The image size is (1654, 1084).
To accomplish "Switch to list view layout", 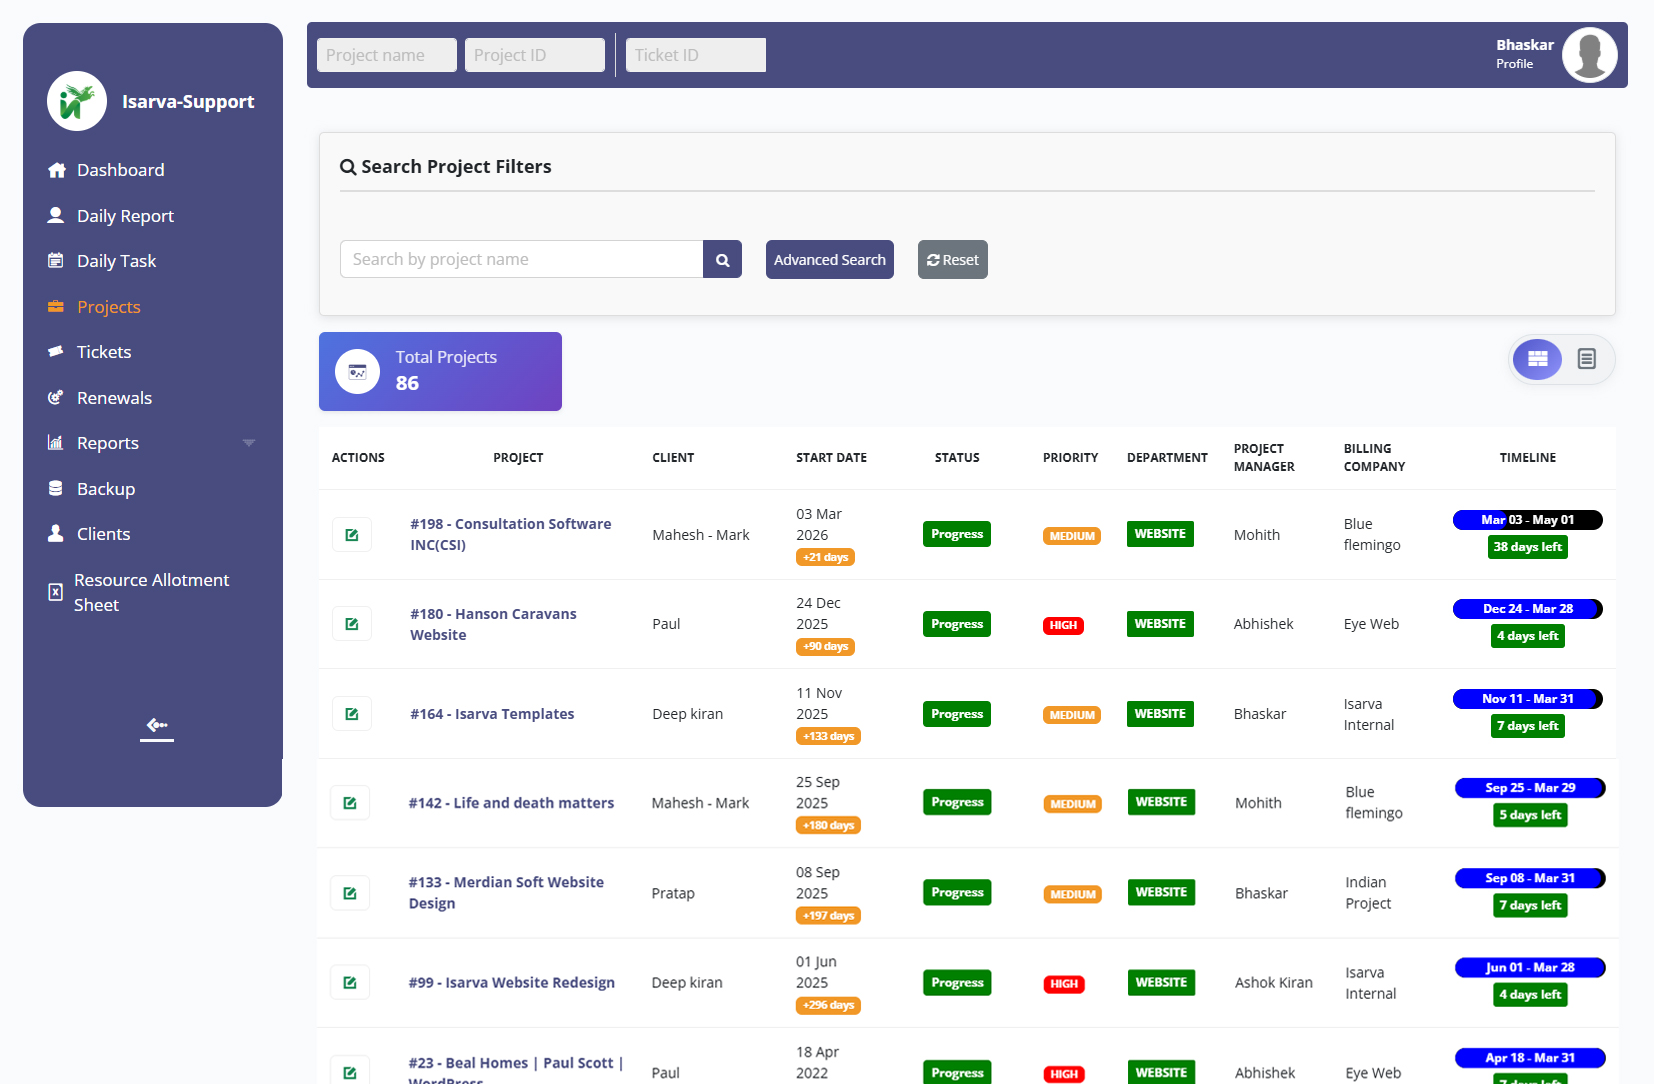I will [x=1586, y=359].
